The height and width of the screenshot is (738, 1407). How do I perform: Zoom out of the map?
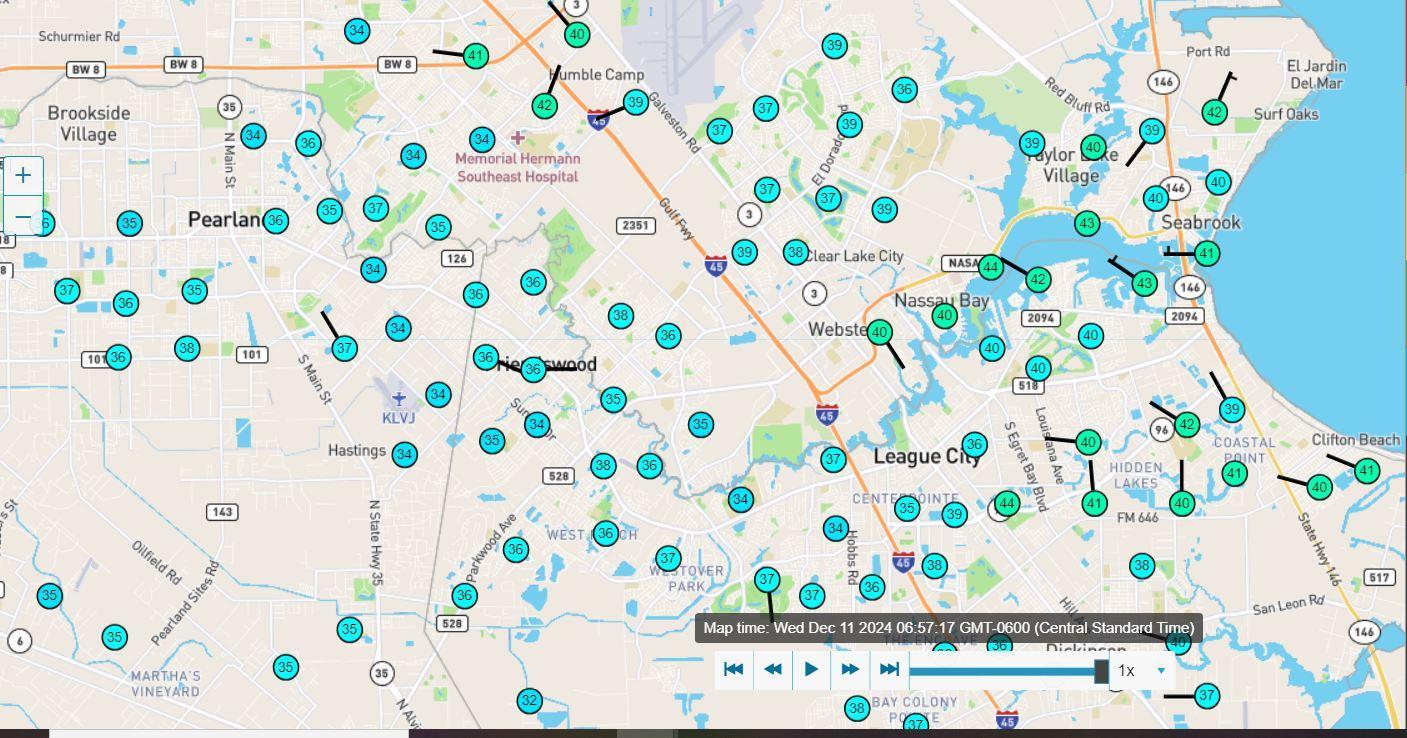23,216
